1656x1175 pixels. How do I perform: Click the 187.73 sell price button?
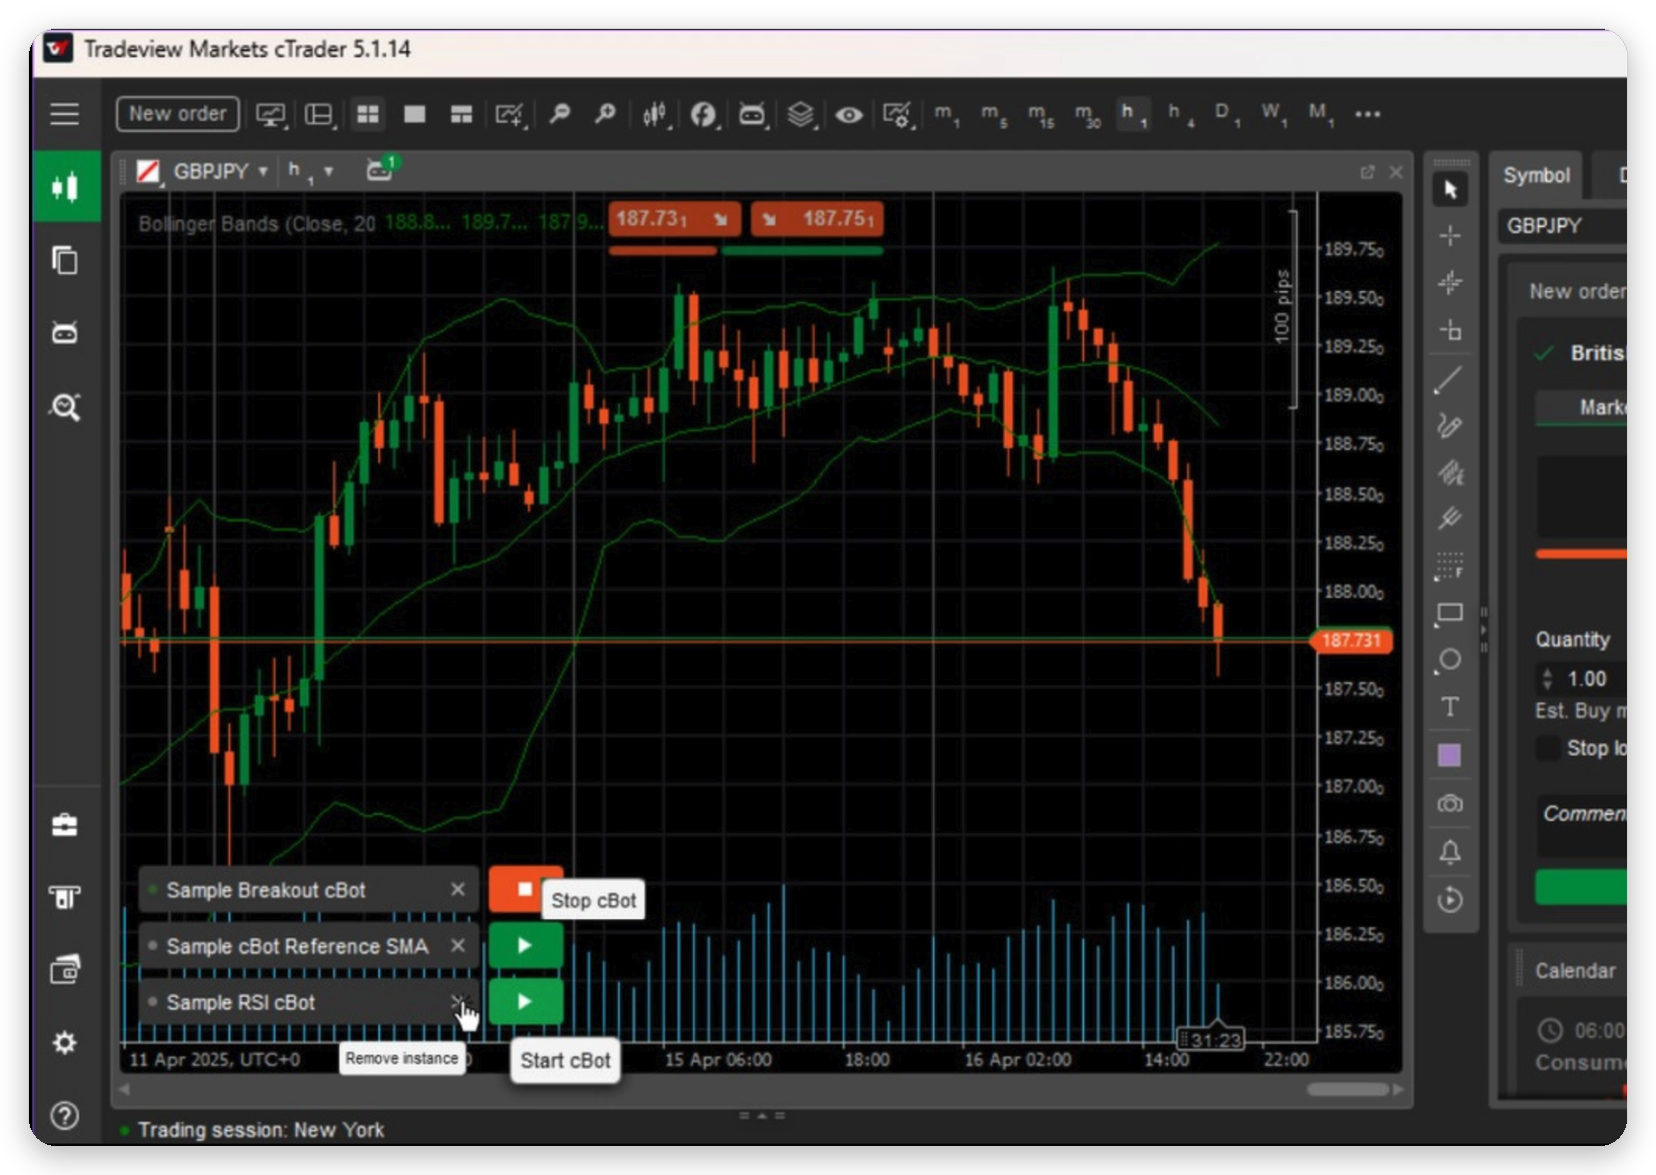point(674,219)
